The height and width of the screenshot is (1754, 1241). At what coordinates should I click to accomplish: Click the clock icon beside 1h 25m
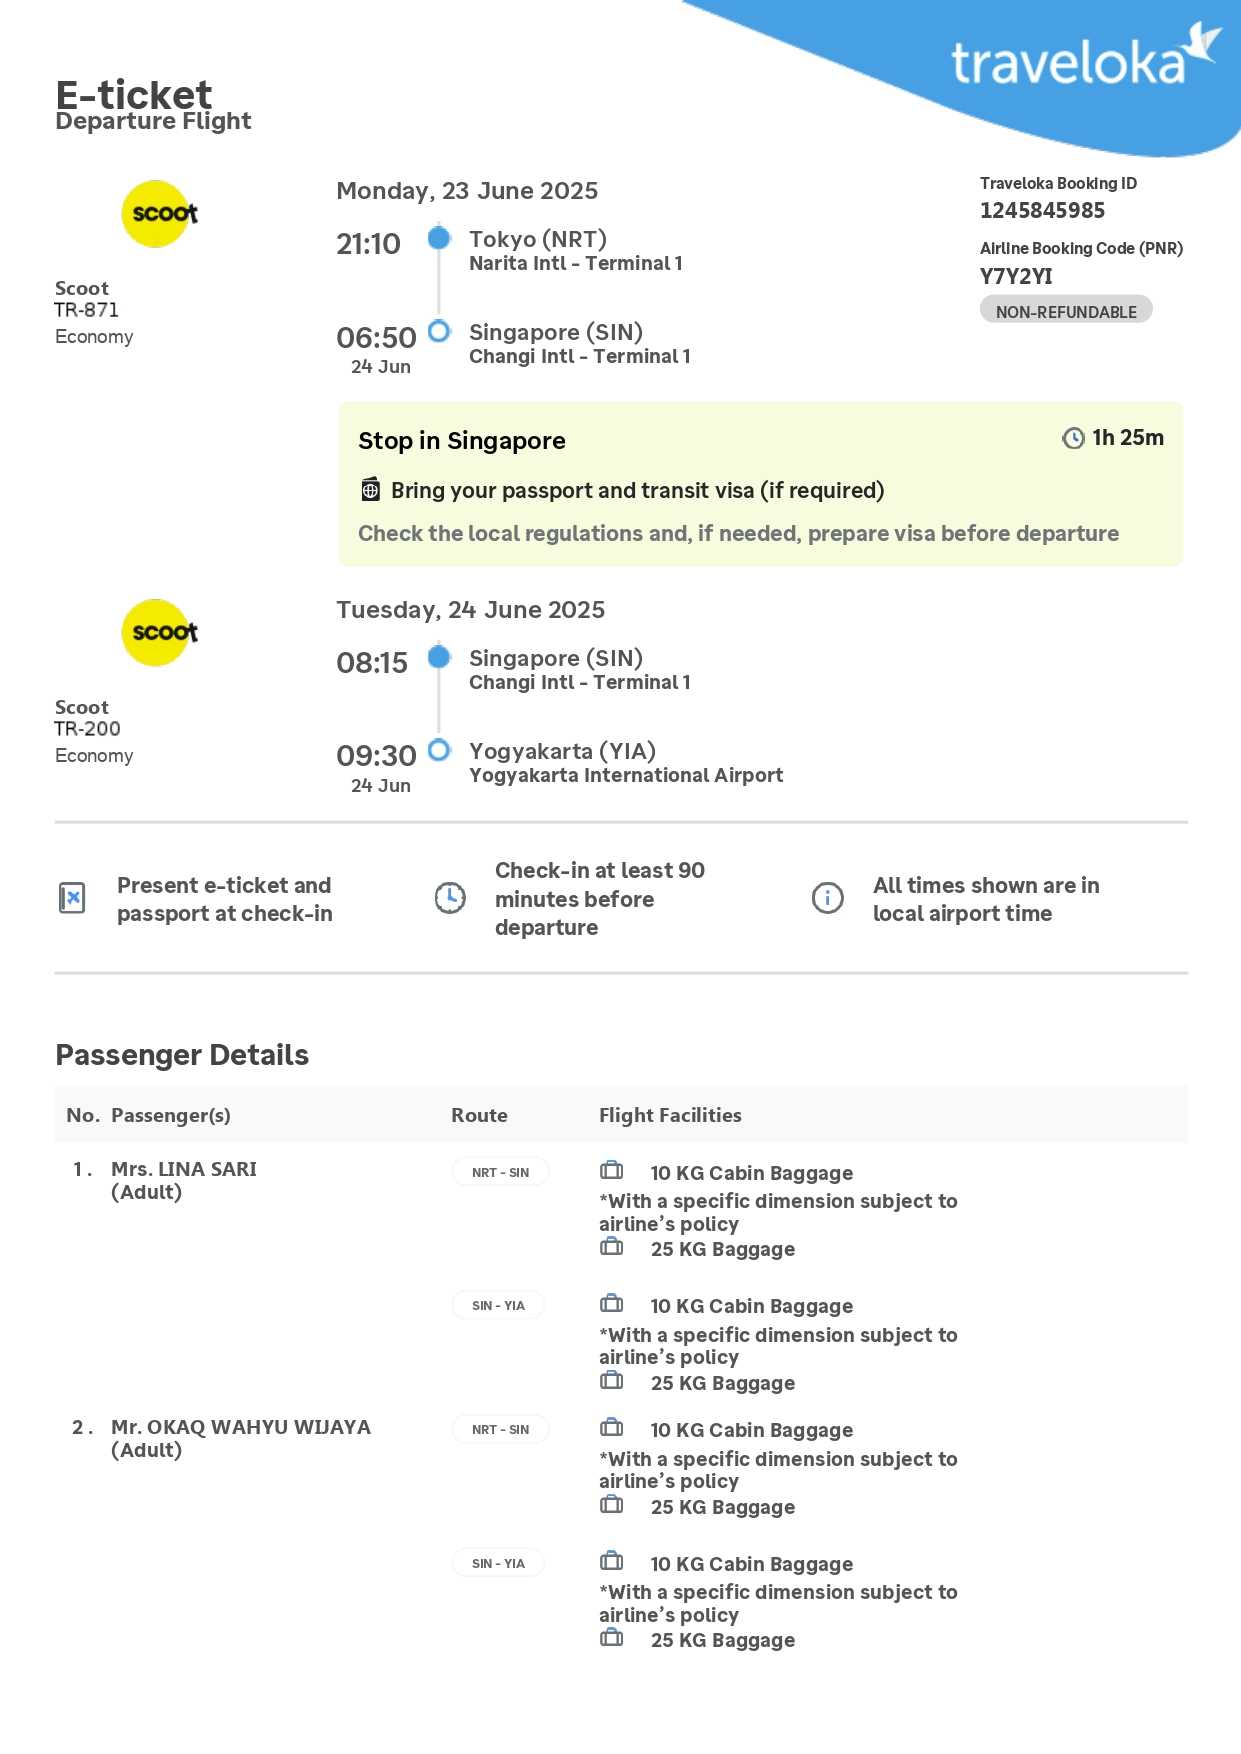pyautogui.click(x=1073, y=438)
